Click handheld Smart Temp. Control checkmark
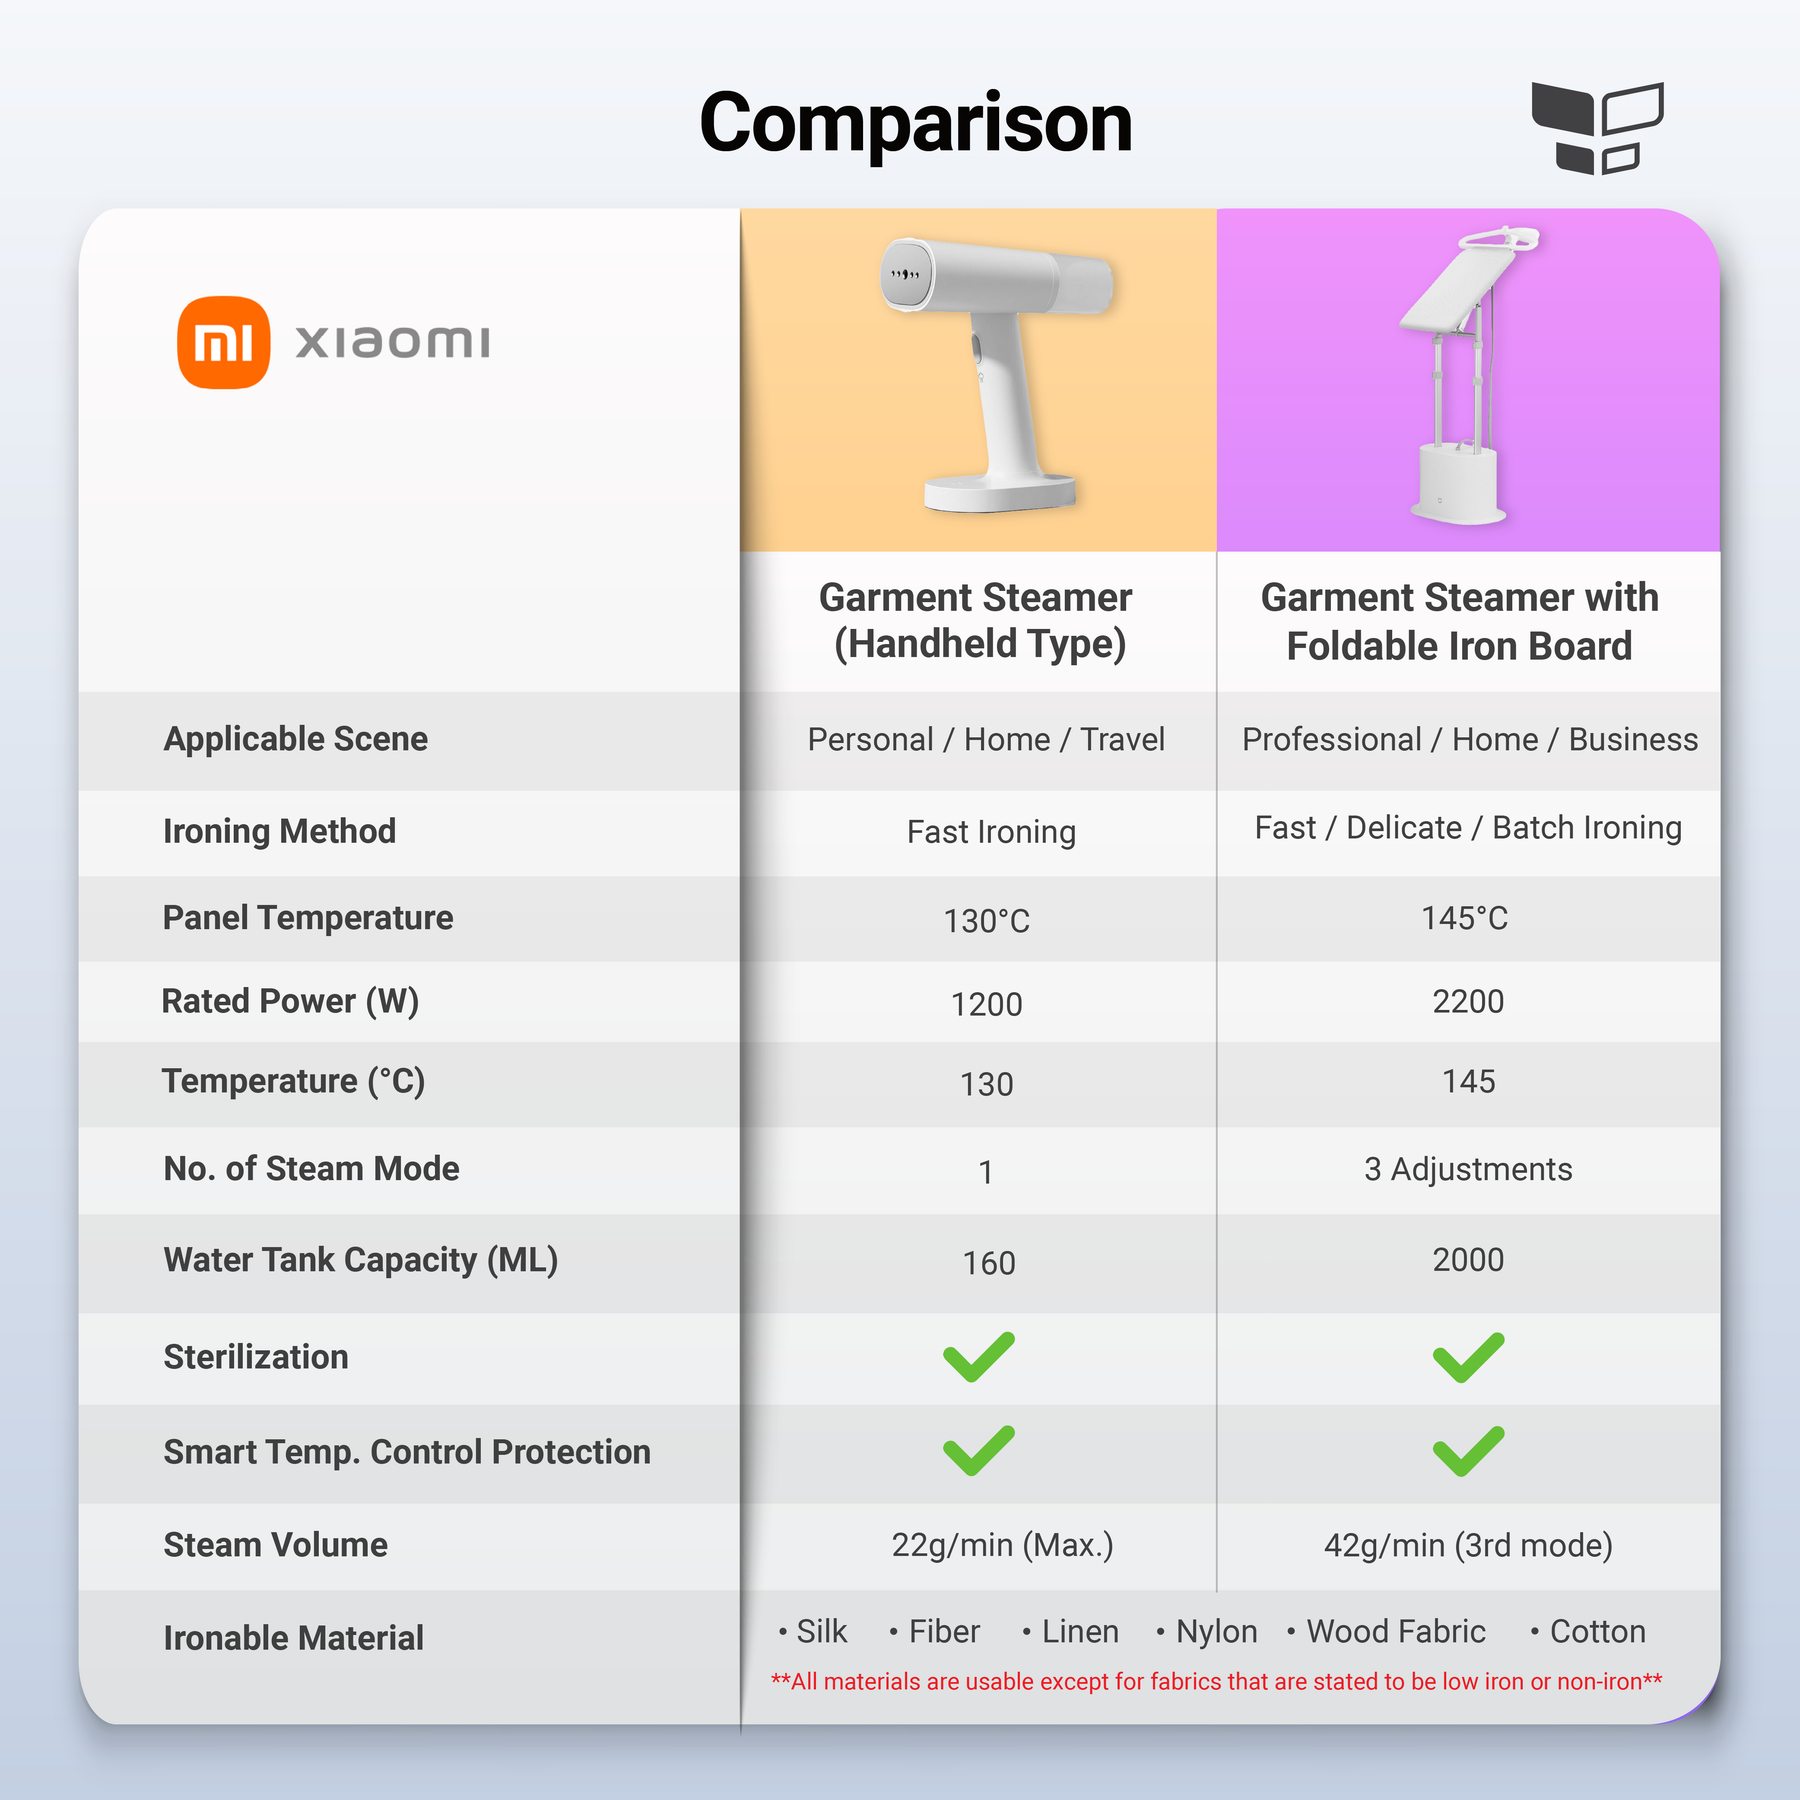This screenshot has height=1800, width=1800. click(x=979, y=1451)
